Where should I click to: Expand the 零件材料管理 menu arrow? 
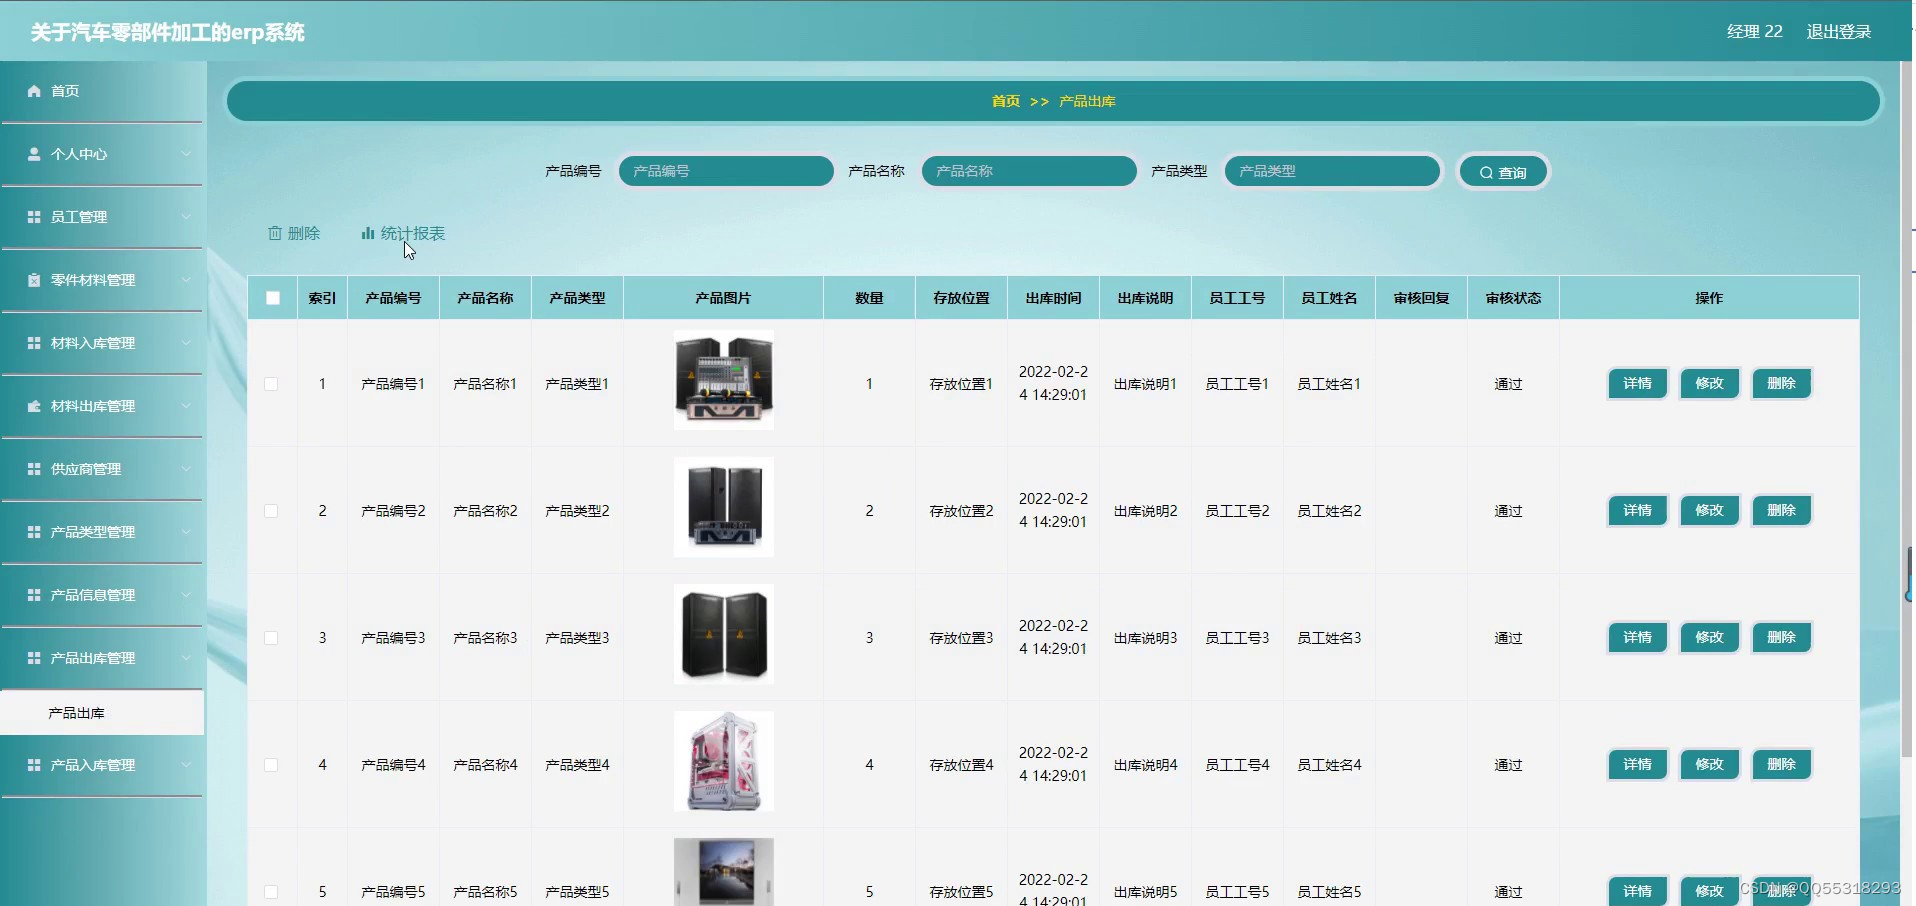[186, 280]
